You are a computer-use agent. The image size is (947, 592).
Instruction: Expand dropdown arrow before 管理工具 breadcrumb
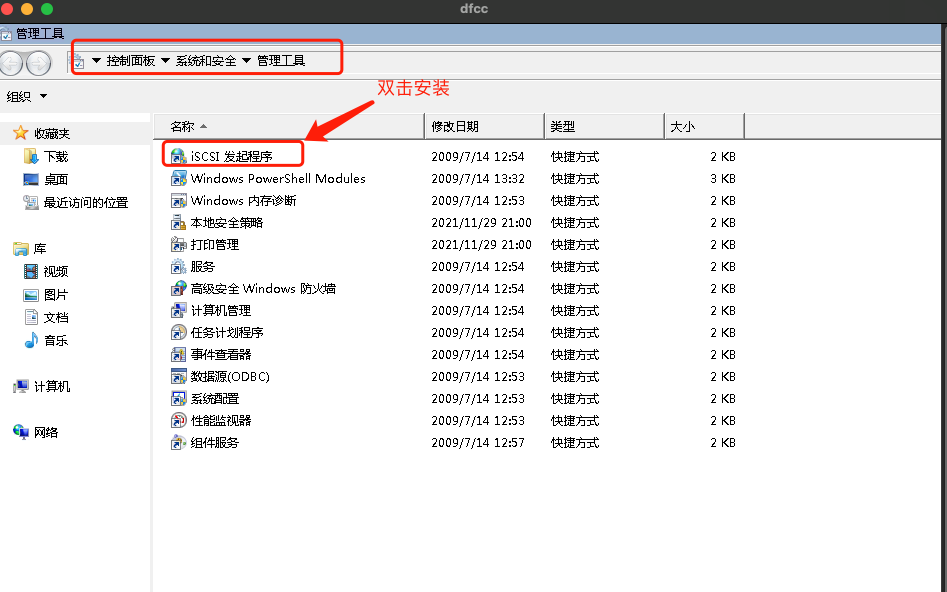click(x=246, y=60)
